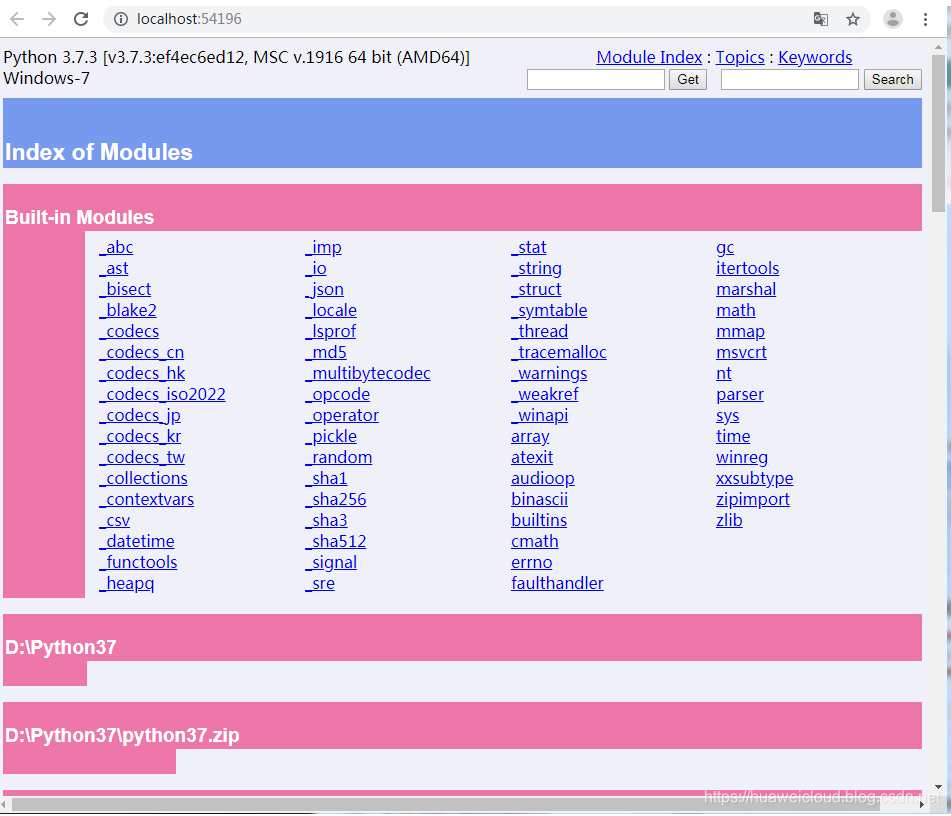This screenshot has width=951, height=816.
Task: Open the marshal module link
Action: pyautogui.click(x=746, y=289)
